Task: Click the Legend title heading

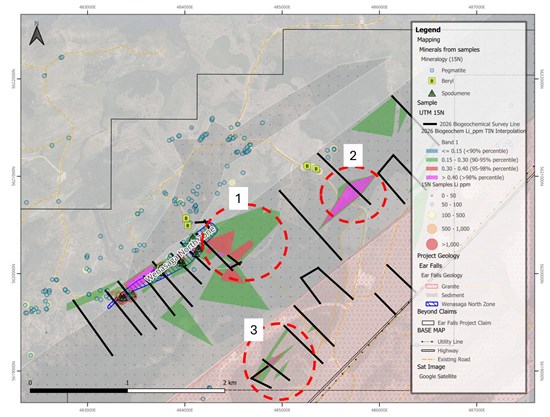Action: coord(428,30)
